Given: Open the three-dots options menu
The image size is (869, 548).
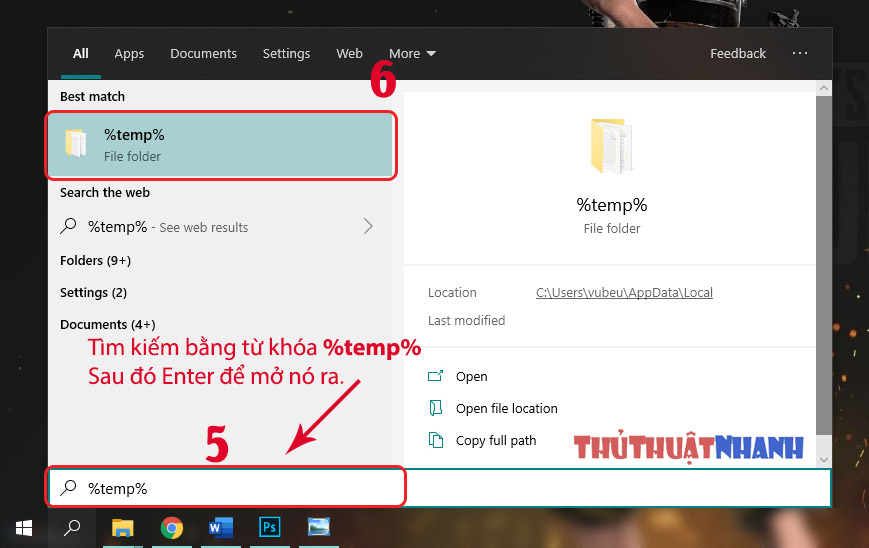Looking at the screenshot, I should pos(800,53).
